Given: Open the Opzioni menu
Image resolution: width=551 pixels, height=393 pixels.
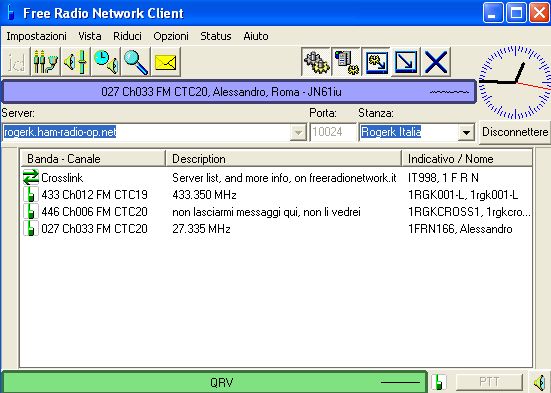Looking at the screenshot, I should [171, 36].
